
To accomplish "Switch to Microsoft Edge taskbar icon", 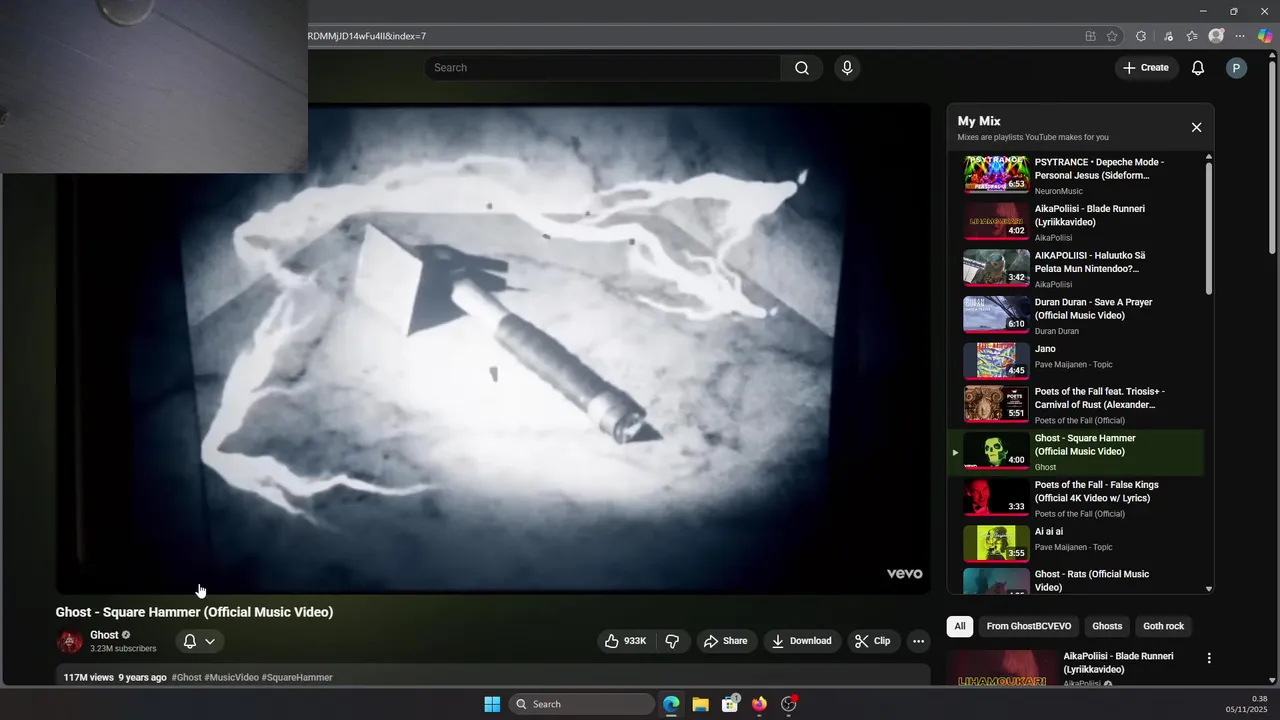I will [671, 704].
